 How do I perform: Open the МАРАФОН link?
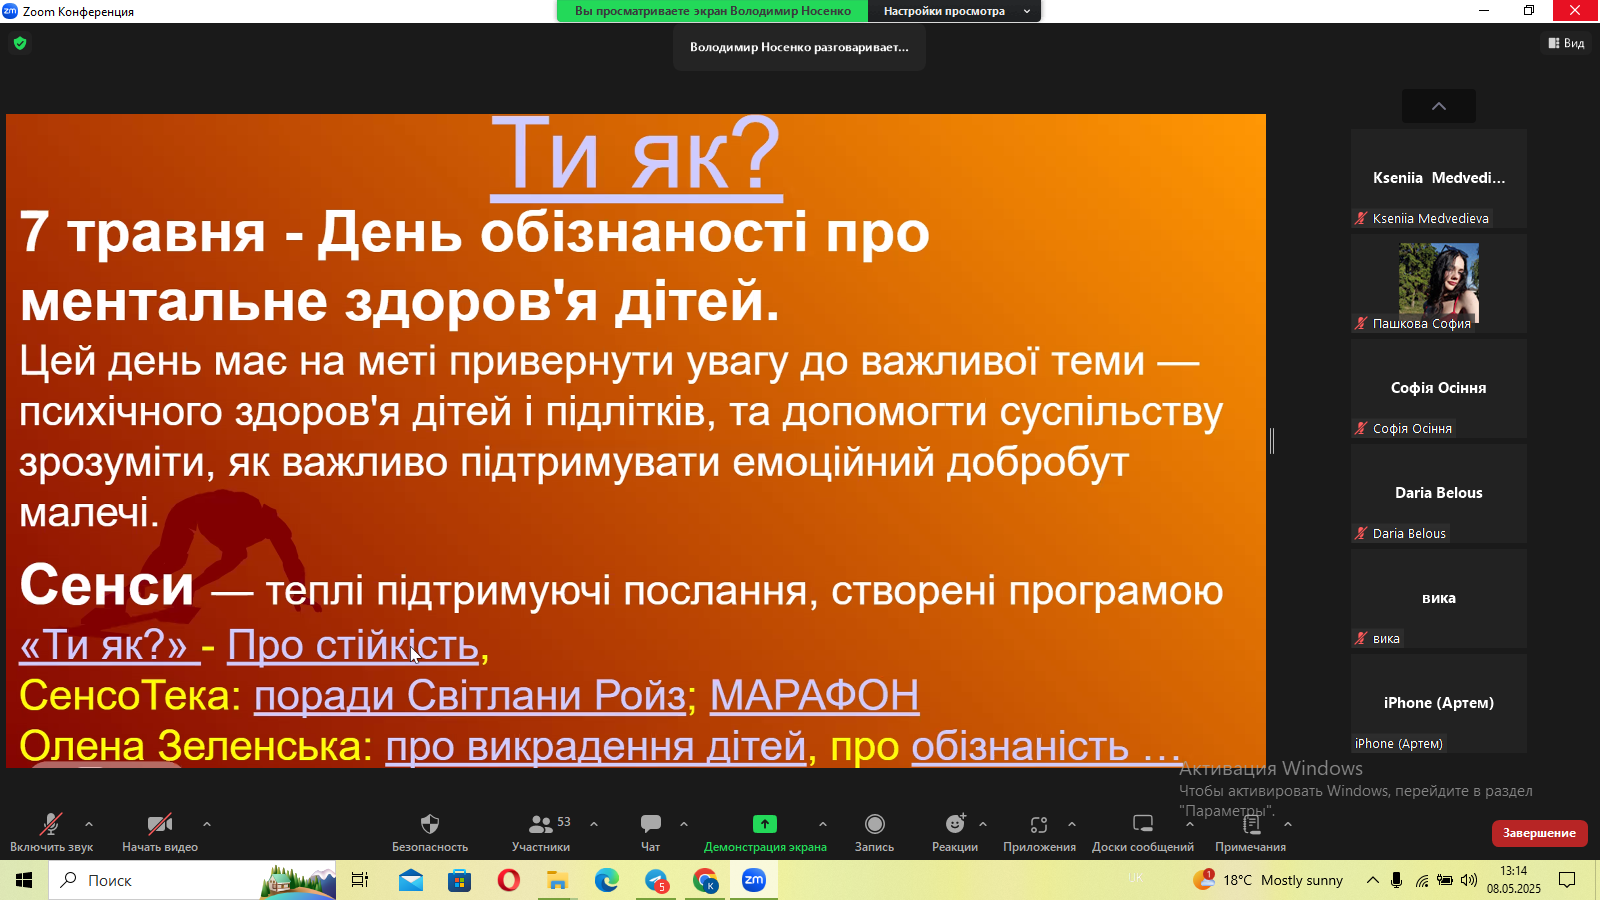click(x=814, y=696)
